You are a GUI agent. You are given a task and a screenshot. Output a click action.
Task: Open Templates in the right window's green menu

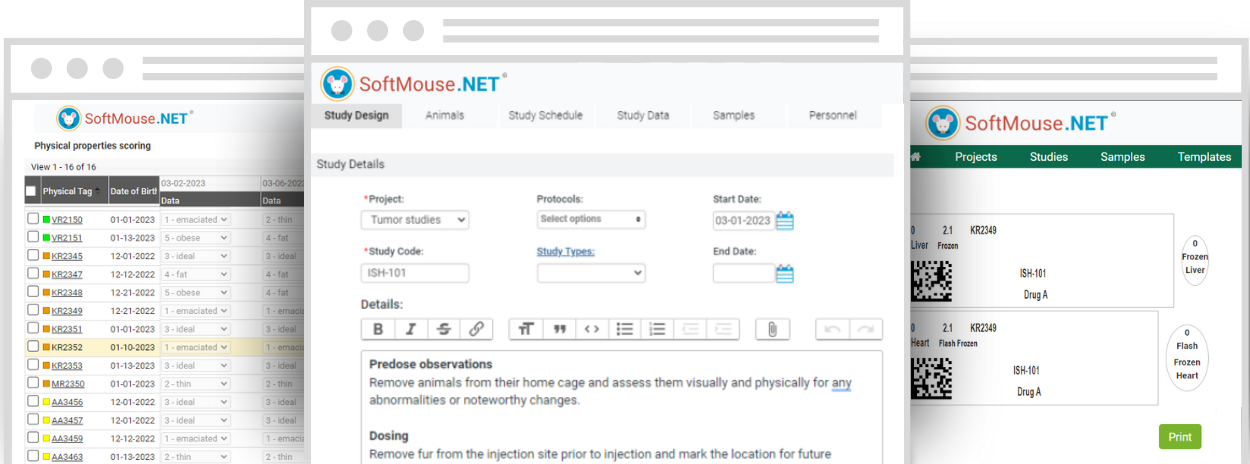click(x=1204, y=157)
